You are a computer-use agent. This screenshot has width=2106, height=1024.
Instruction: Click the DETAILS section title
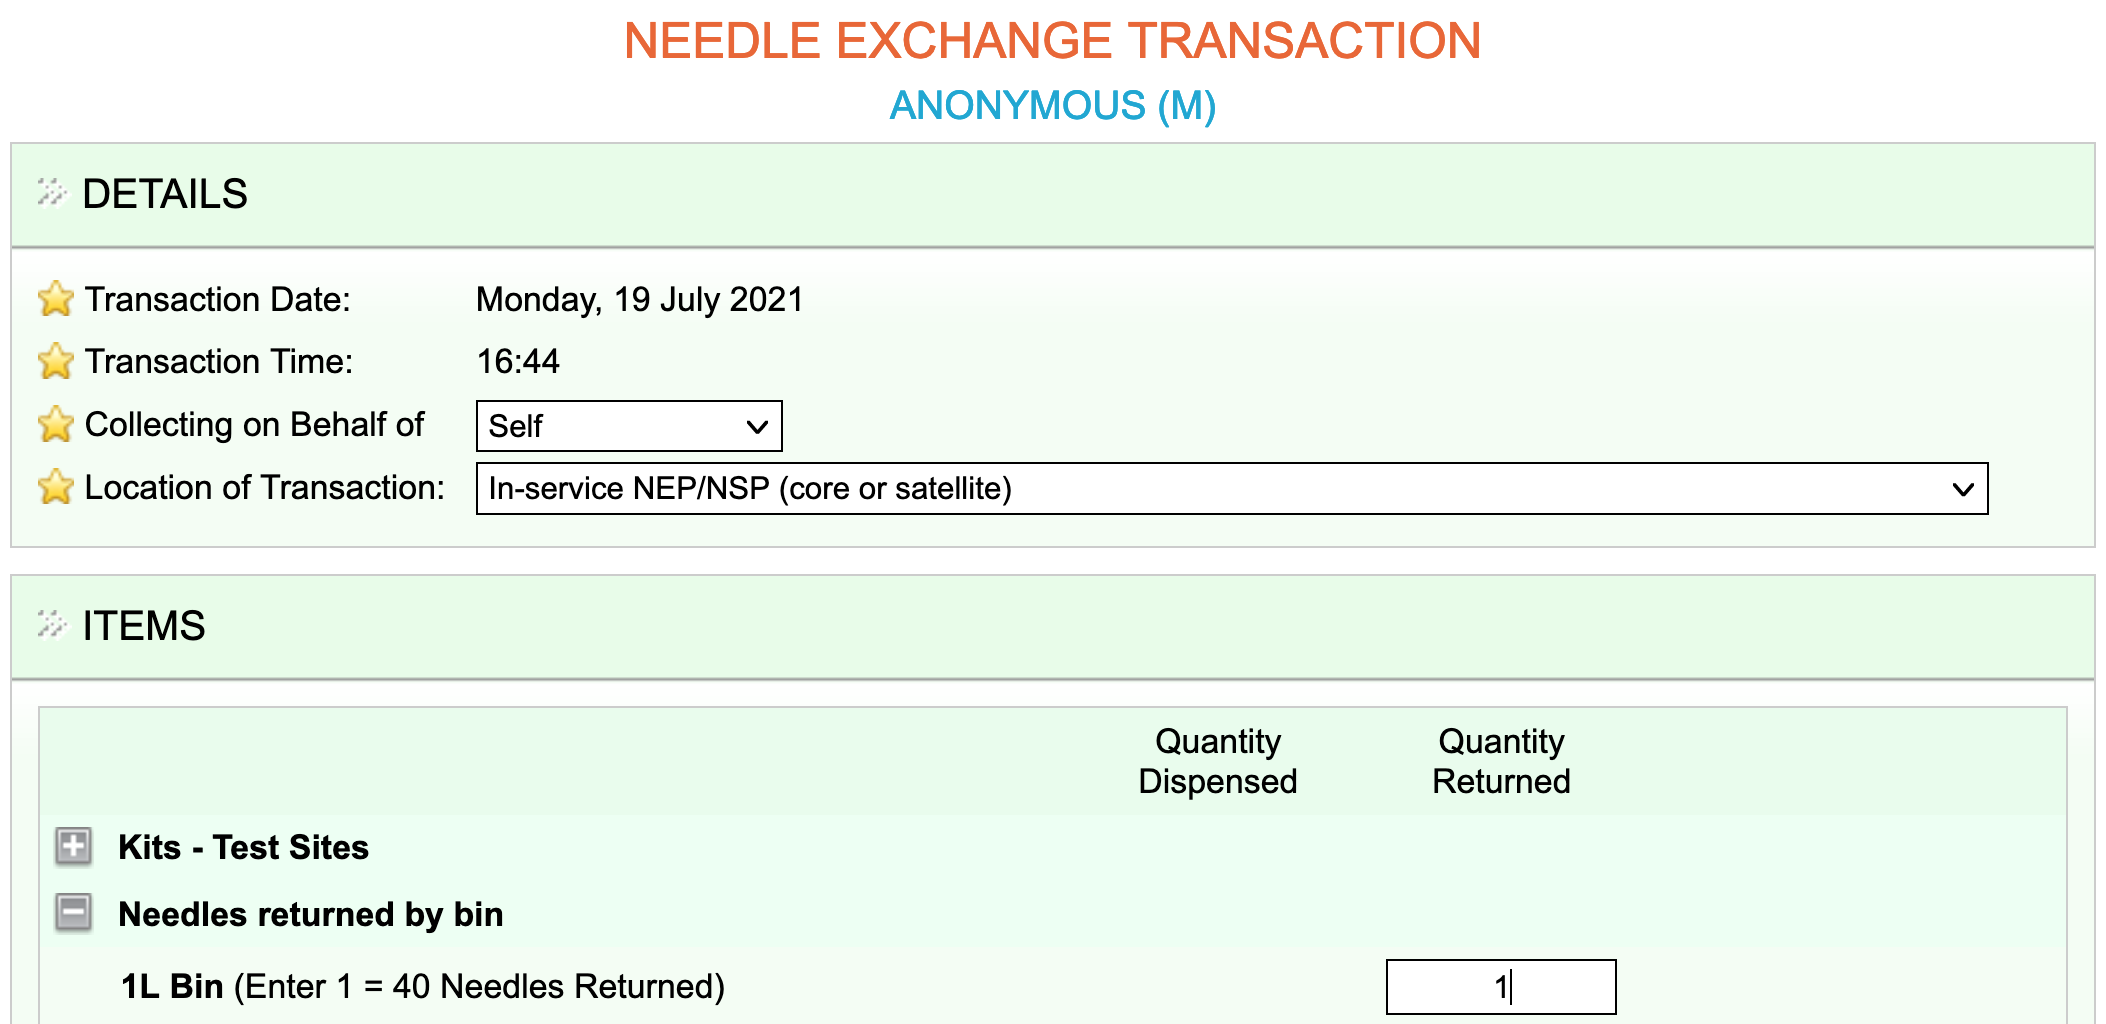165,193
